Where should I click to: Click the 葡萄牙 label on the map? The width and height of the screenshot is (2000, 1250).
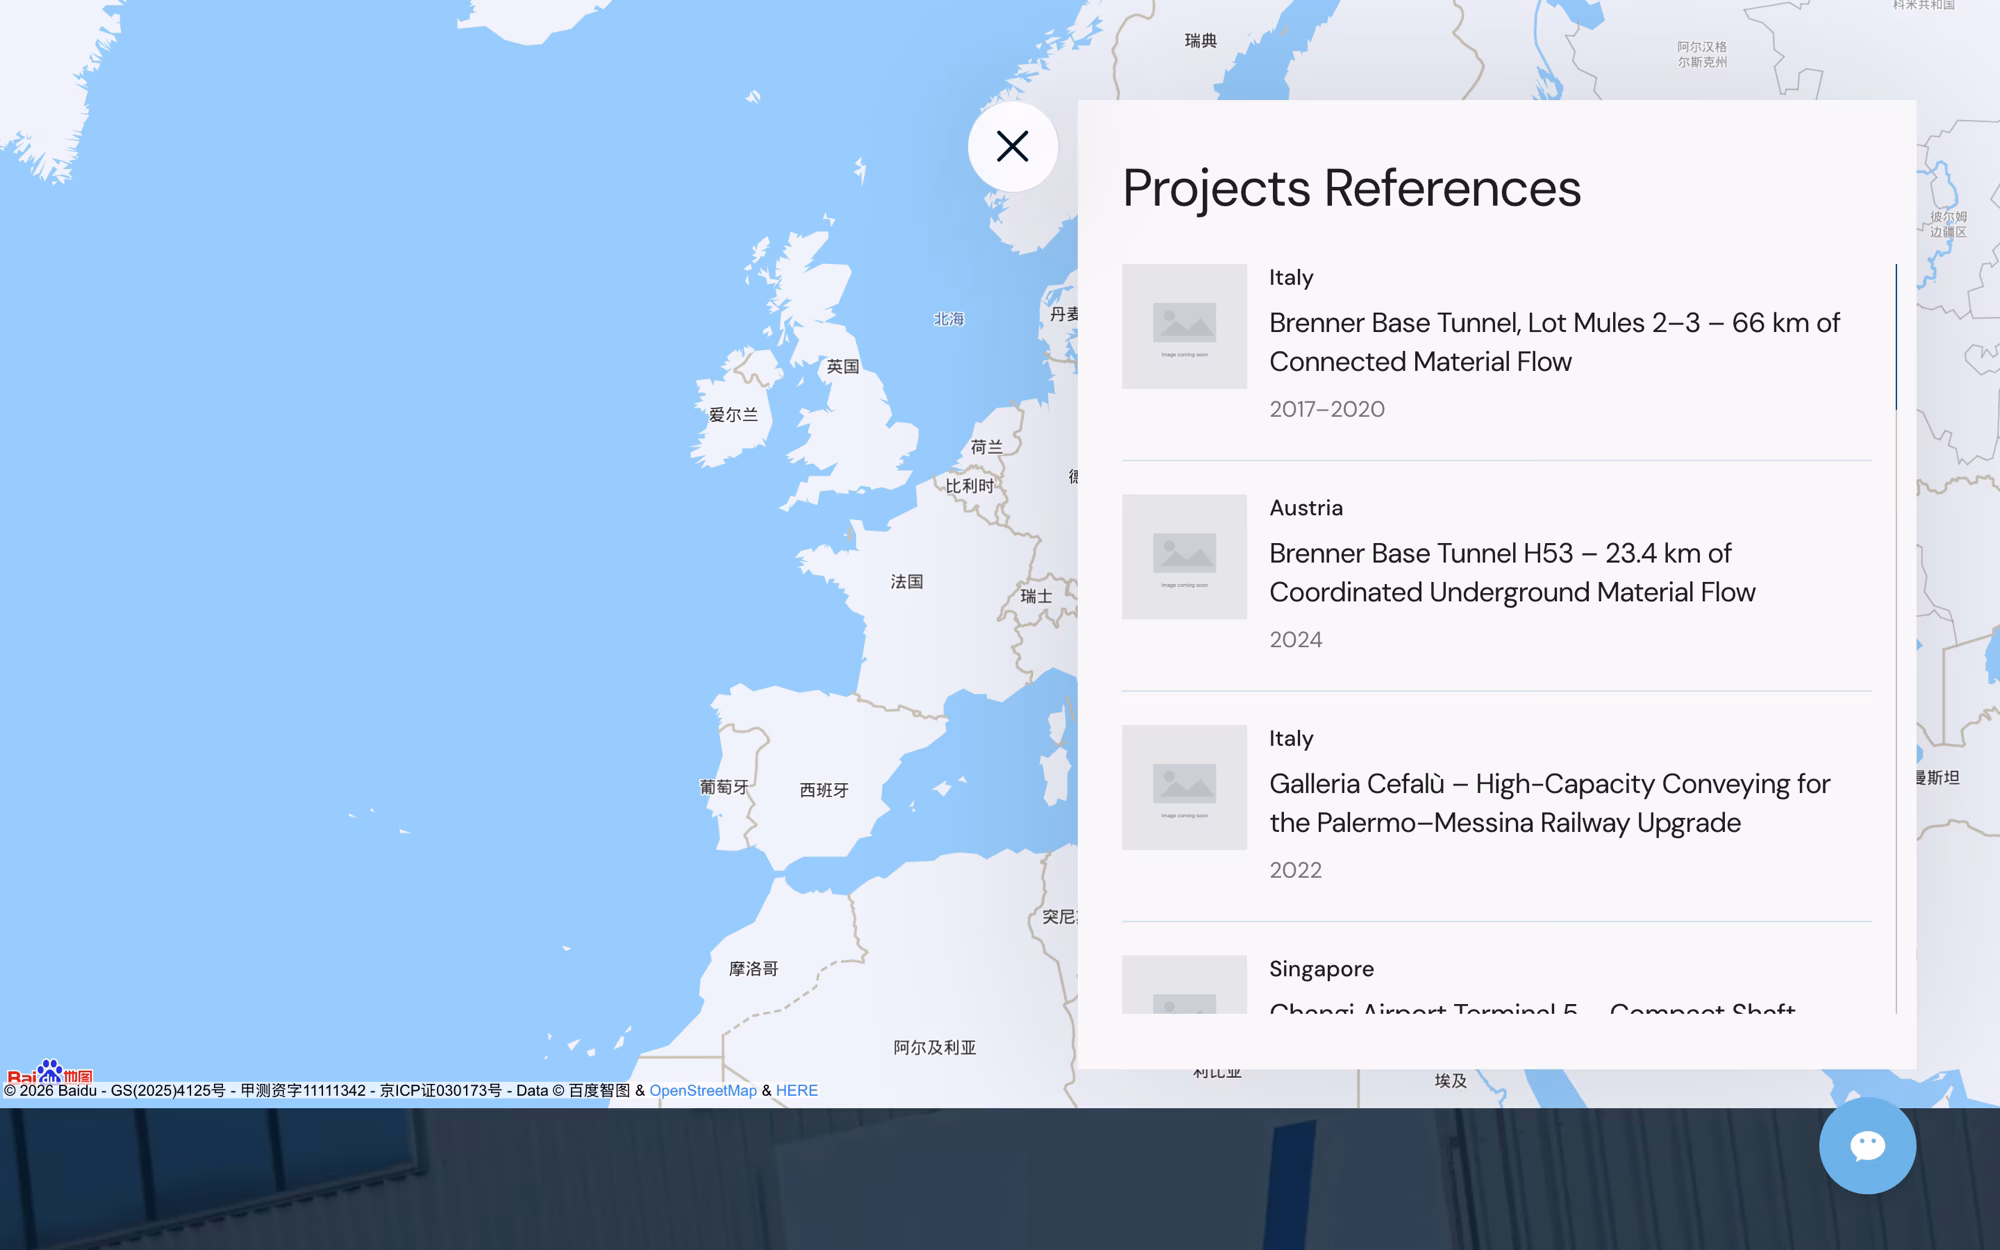(724, 787)
